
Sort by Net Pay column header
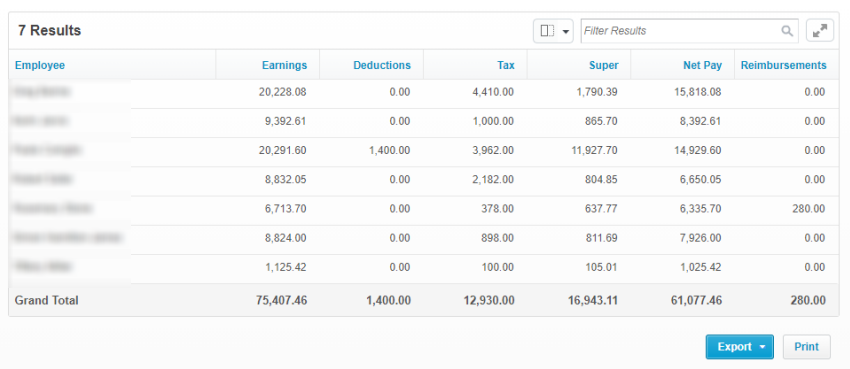[703, 65]
